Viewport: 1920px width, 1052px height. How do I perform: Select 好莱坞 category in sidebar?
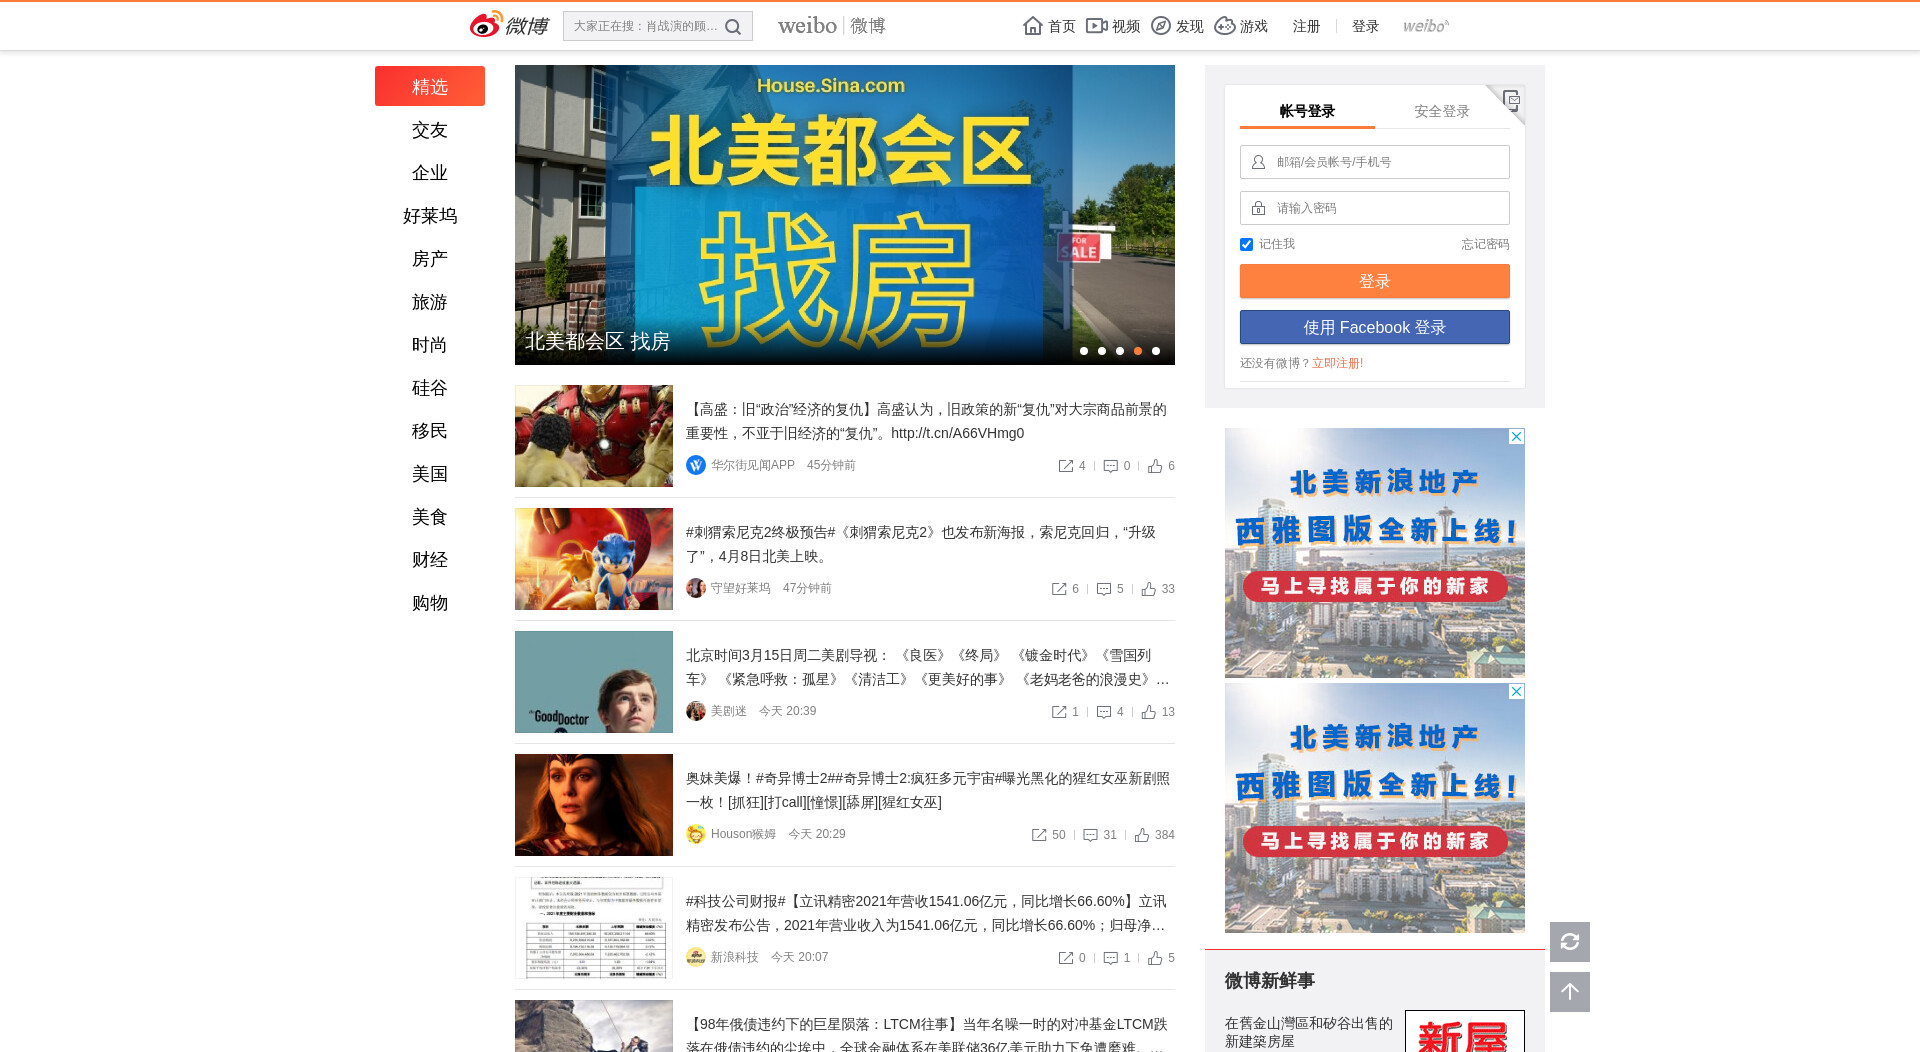430,216
